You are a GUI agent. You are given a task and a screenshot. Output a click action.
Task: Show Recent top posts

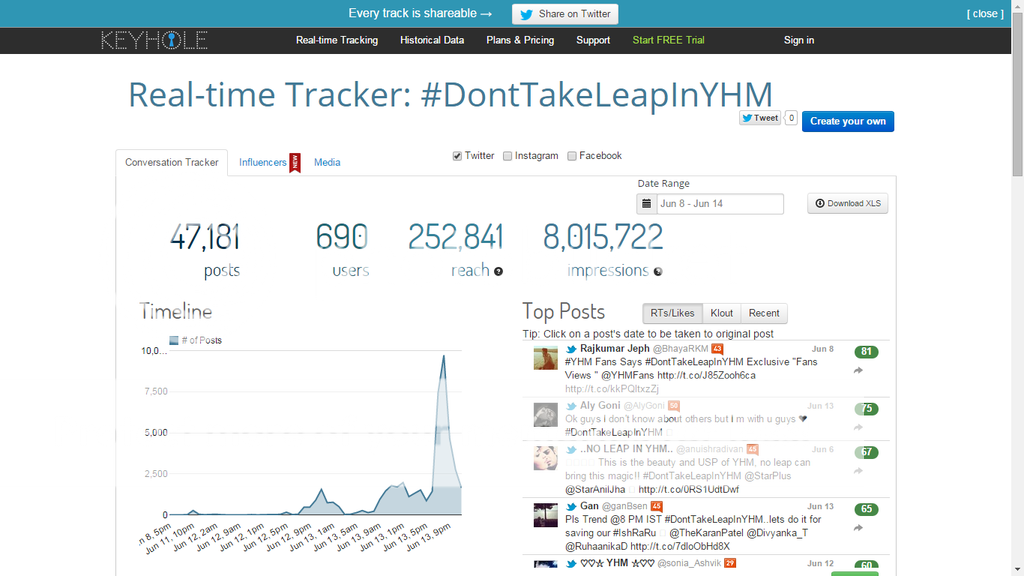[x=764, y=313]
